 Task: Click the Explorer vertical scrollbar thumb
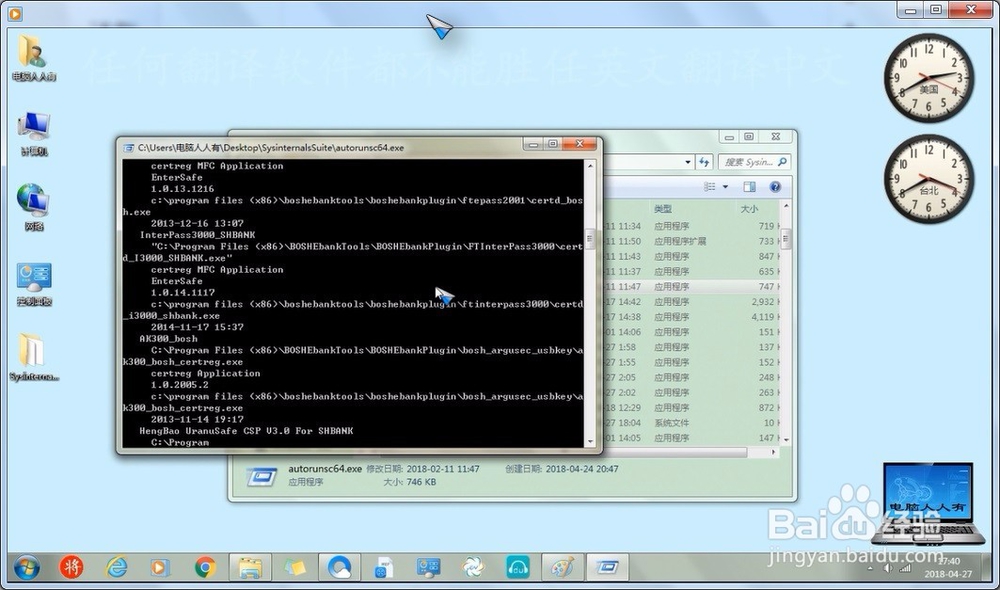tap(786, 239)
